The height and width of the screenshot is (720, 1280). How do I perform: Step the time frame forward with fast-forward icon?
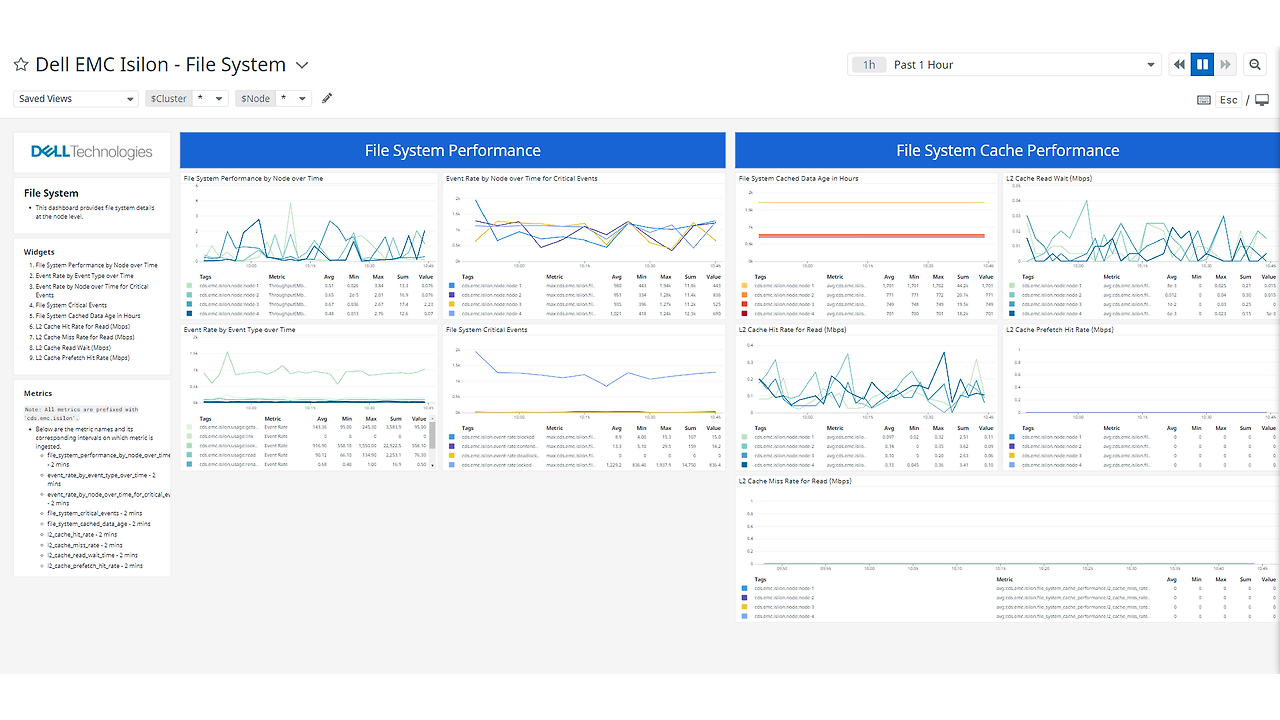[1225, 65]
